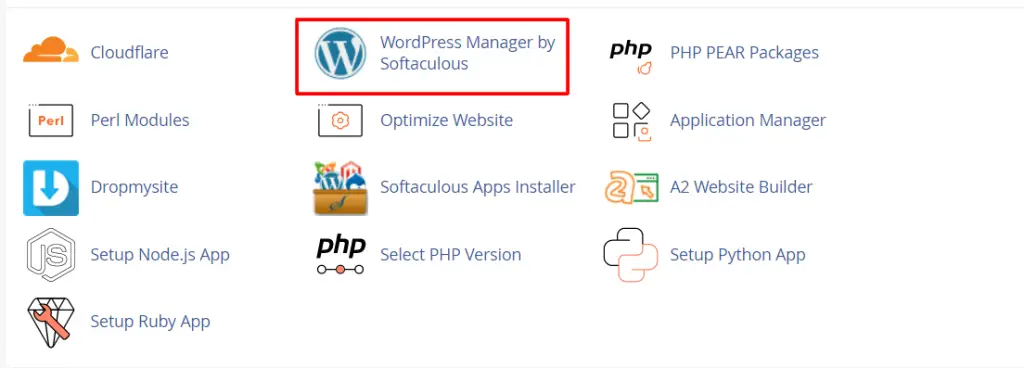Click the Cloudflare text link
The height and width of the screenshot is (368, 1024).
(x=129, y=52)
